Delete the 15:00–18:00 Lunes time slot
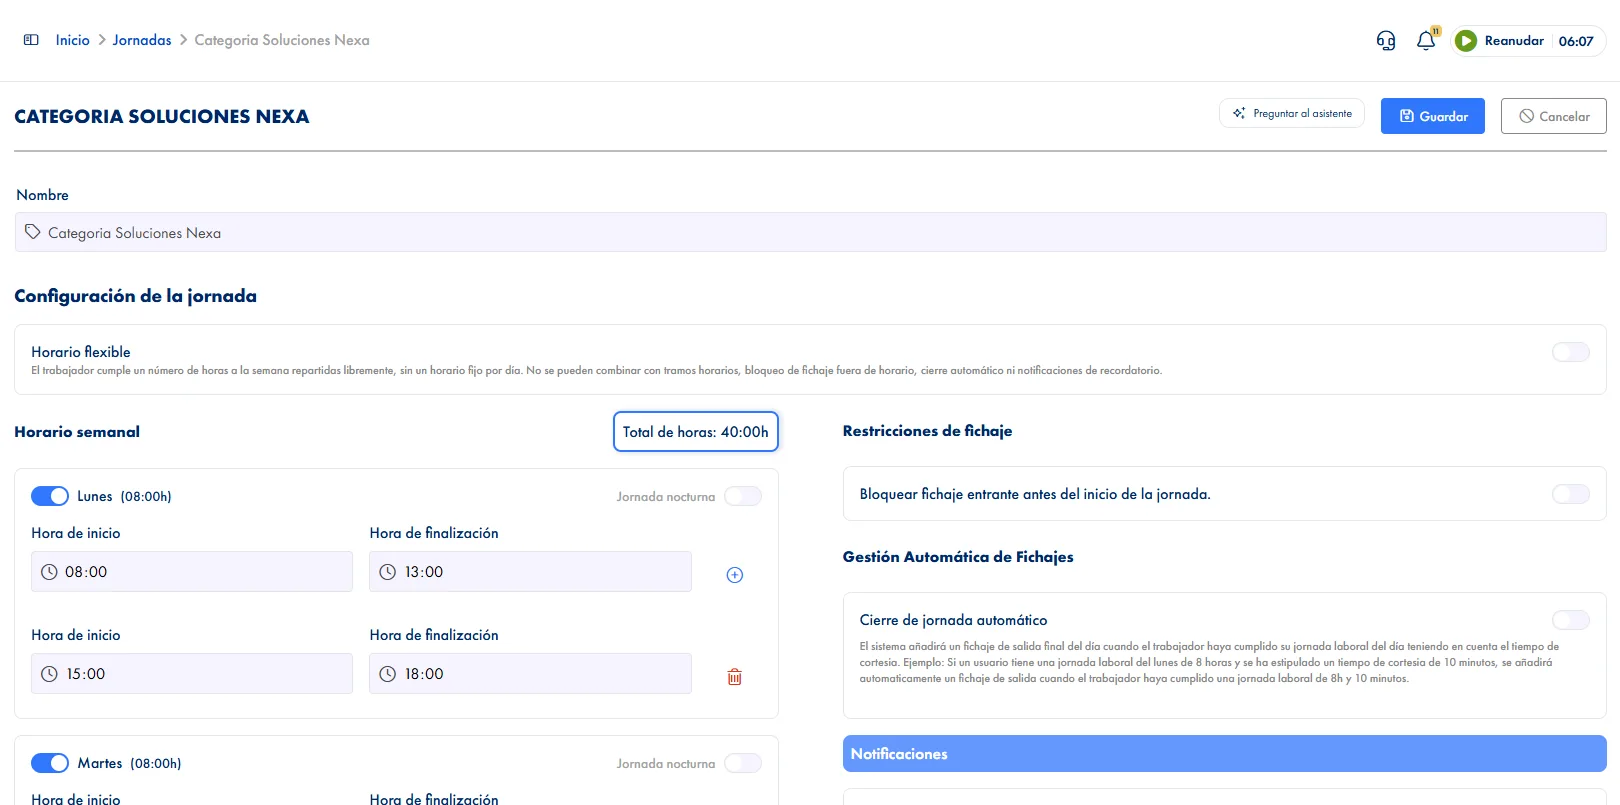Viewport: 1620px width, 805px height. click(x=735, y=677)
